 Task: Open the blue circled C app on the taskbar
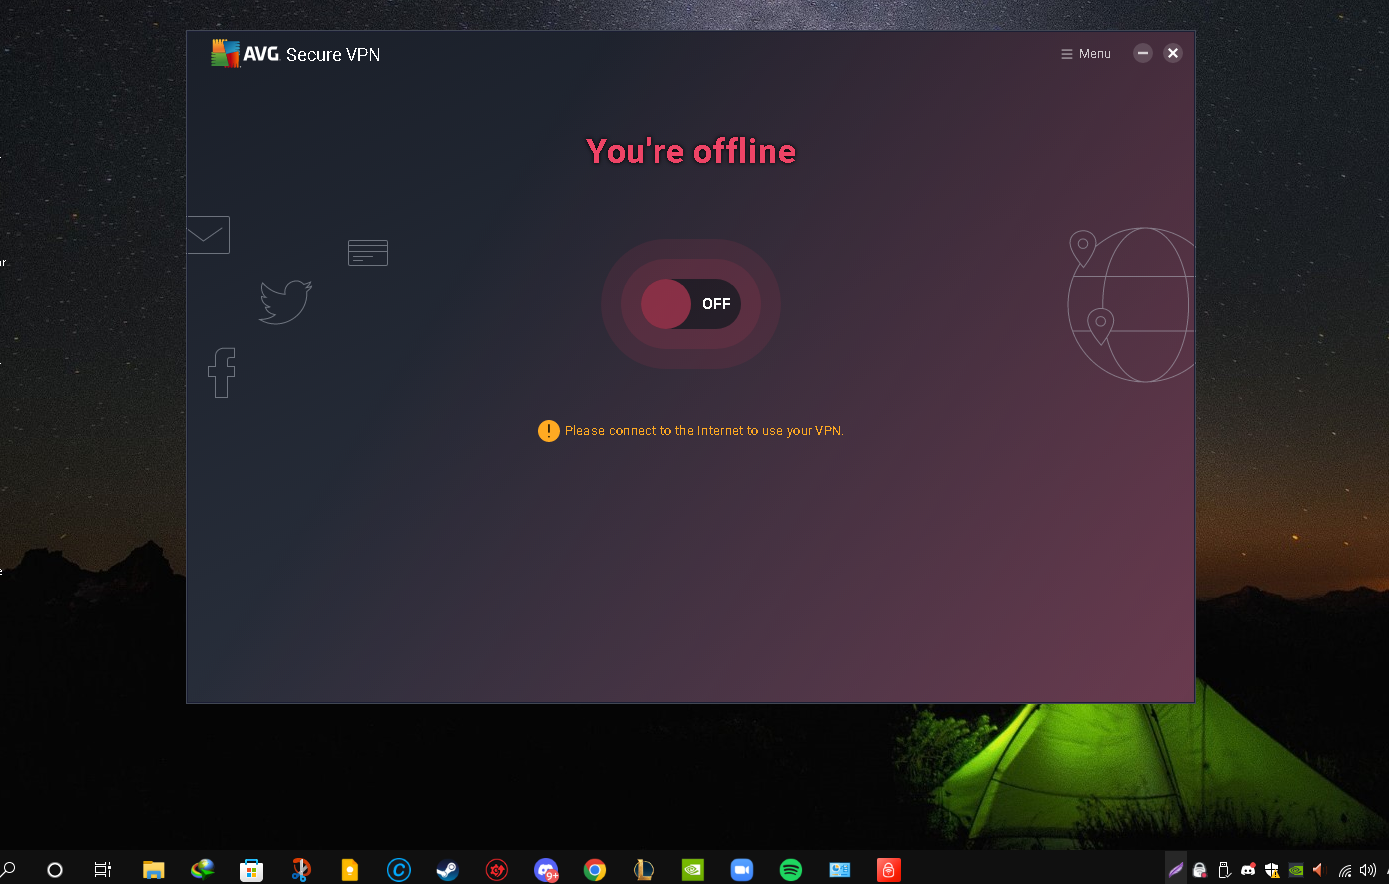tap(399, 870)
